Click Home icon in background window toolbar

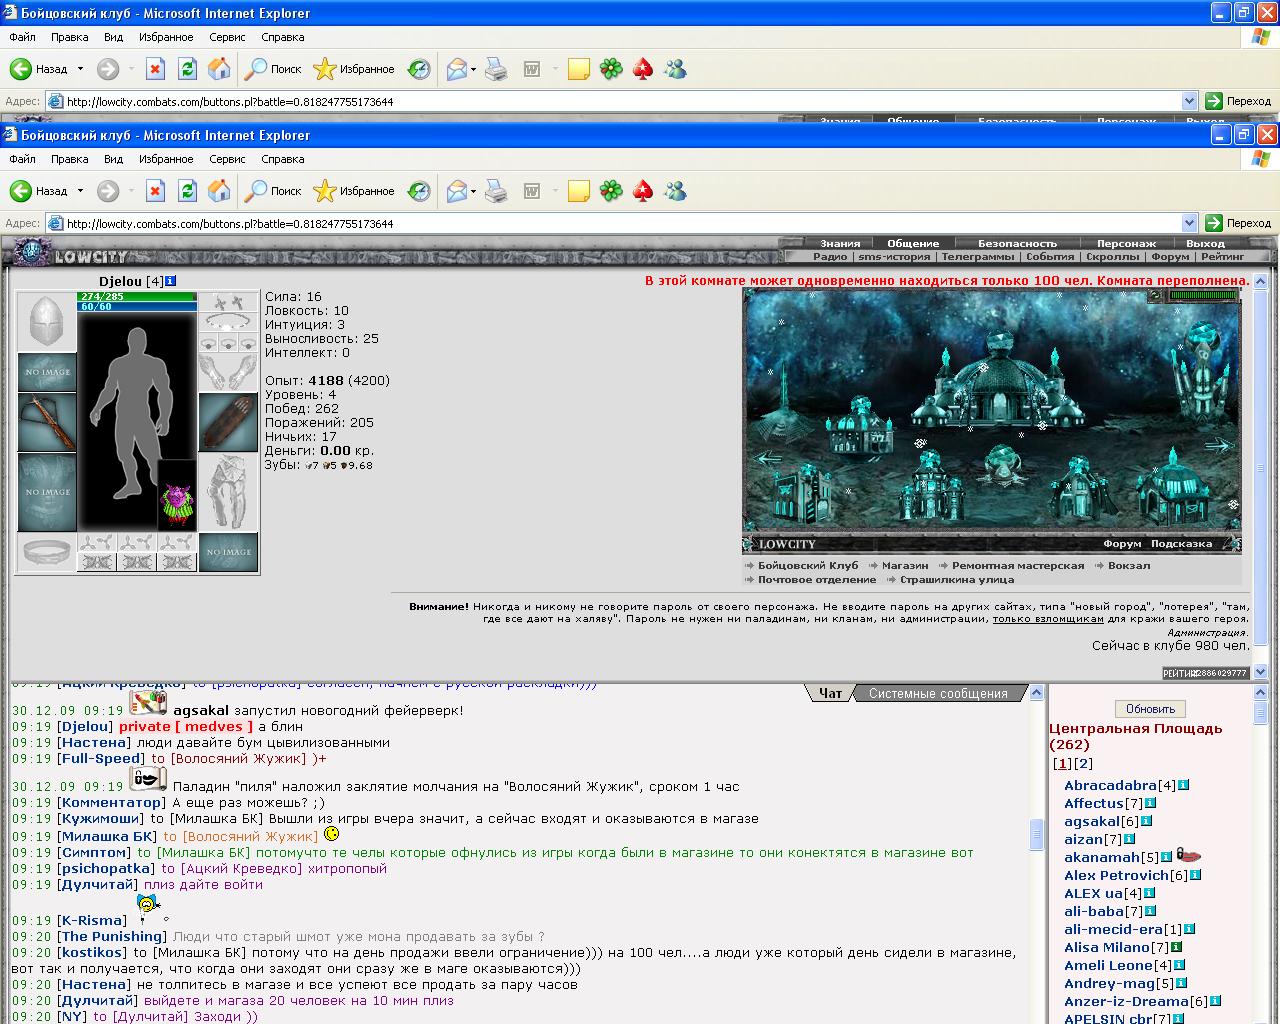pos(219,69)
